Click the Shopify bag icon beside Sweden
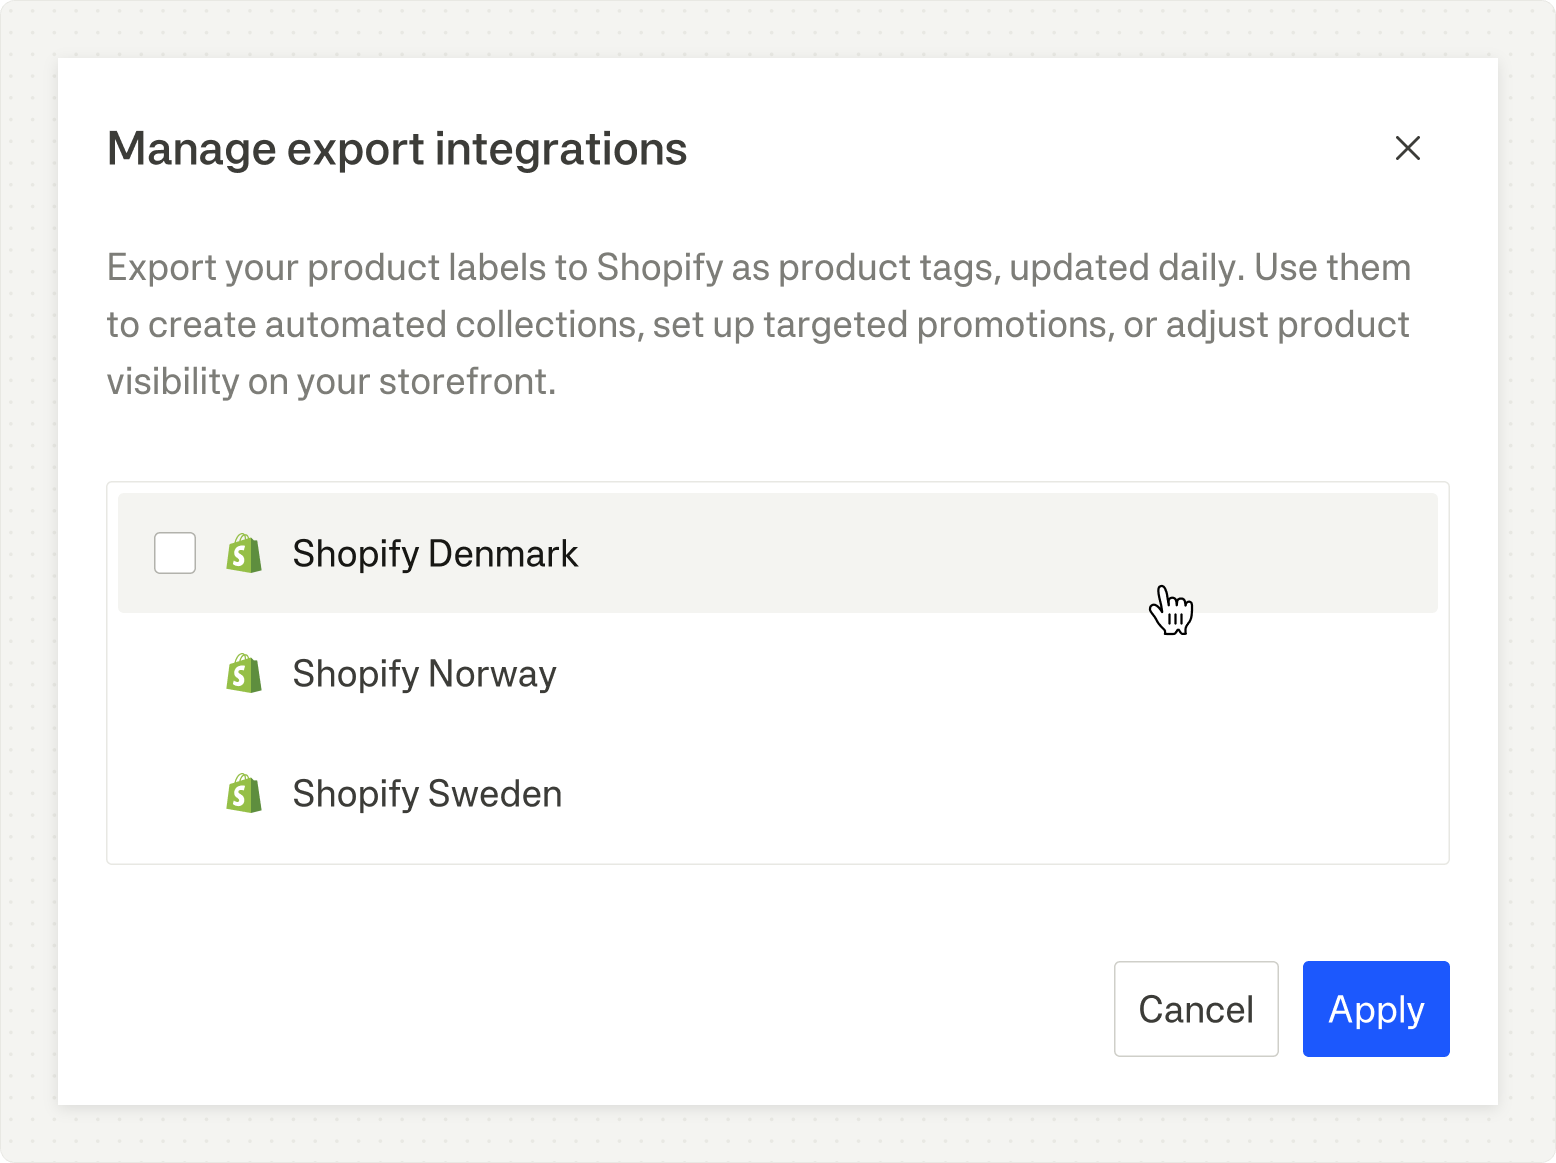This screenshot has height=1163, width=1556. click(244, 794)
